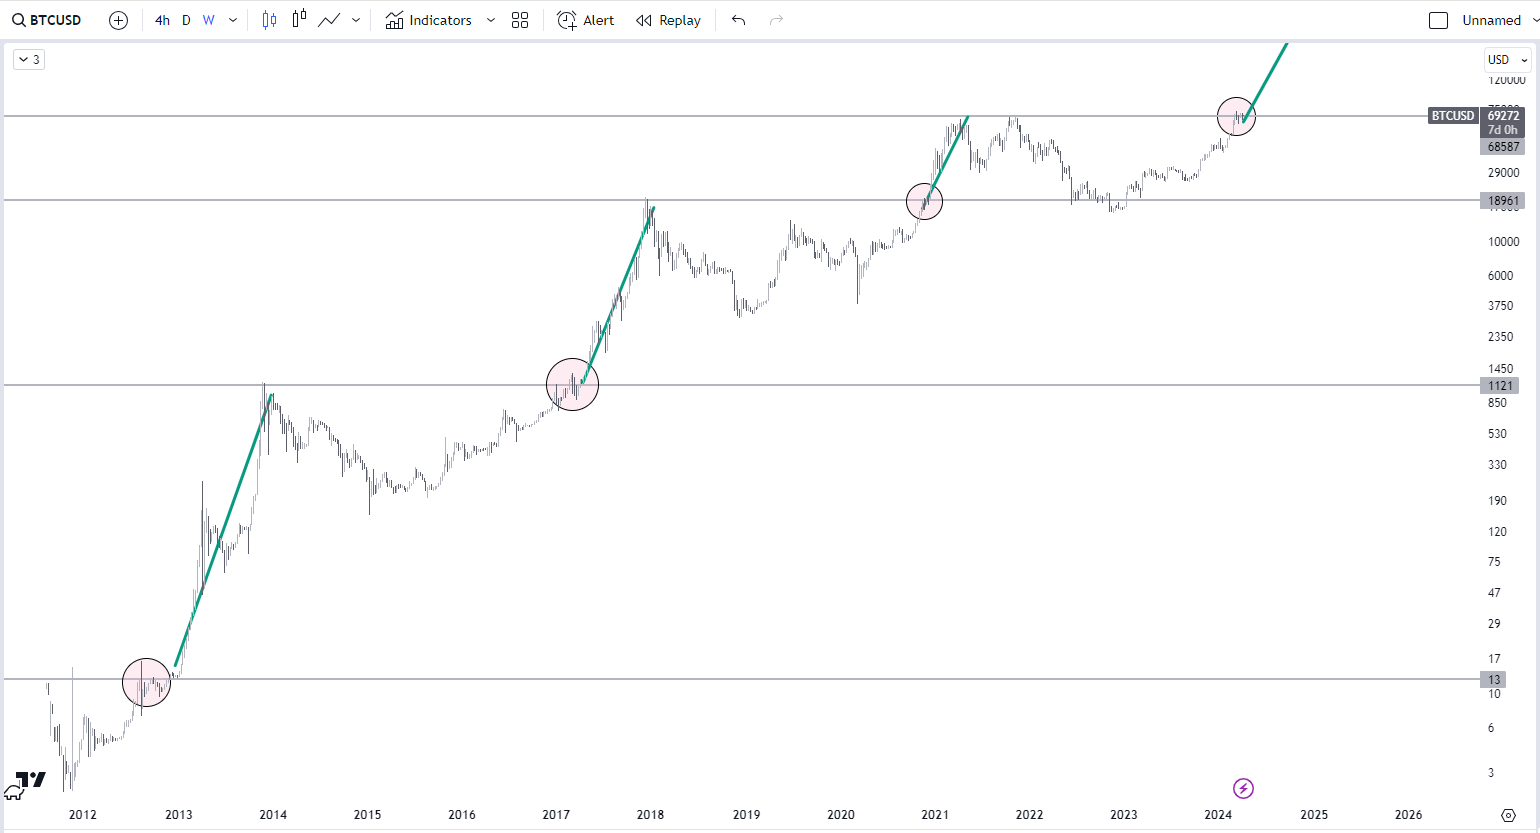
Task: Expand the collapsed legend showing 3
Action: click(29, 60)
